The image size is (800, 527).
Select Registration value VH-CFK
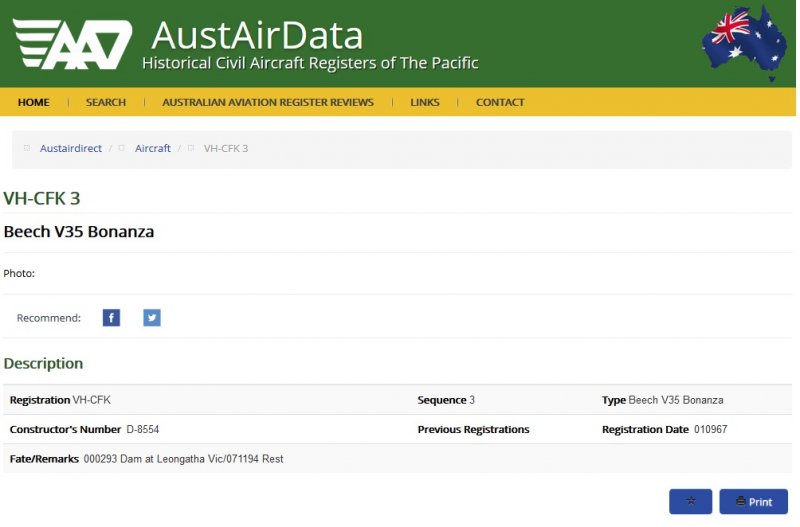coord(91,400)
